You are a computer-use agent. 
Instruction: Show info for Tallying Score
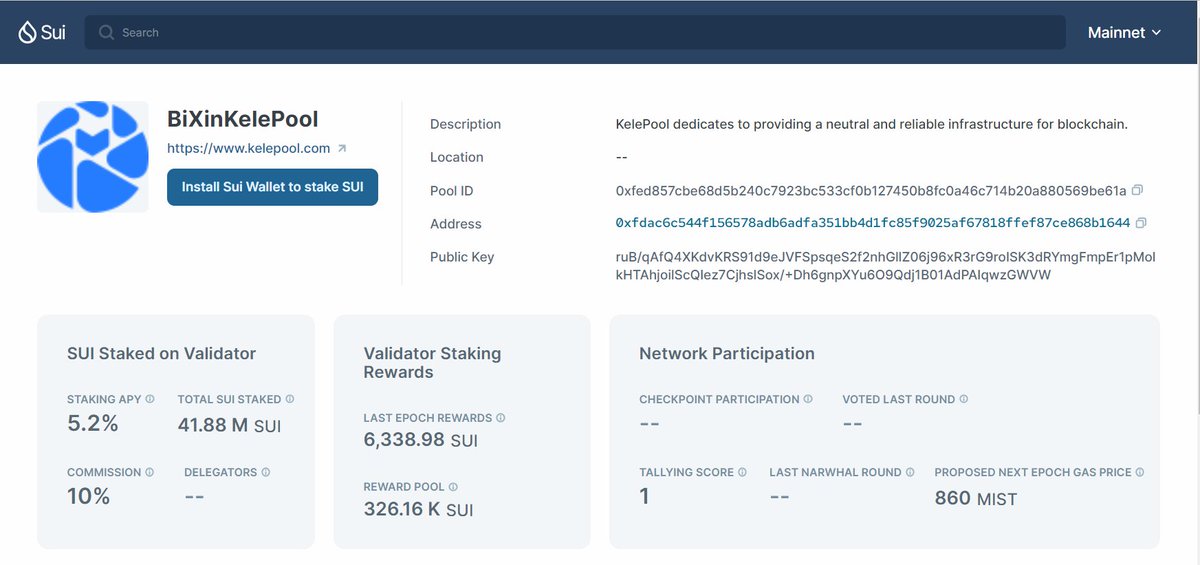click(x=742, y=472)
